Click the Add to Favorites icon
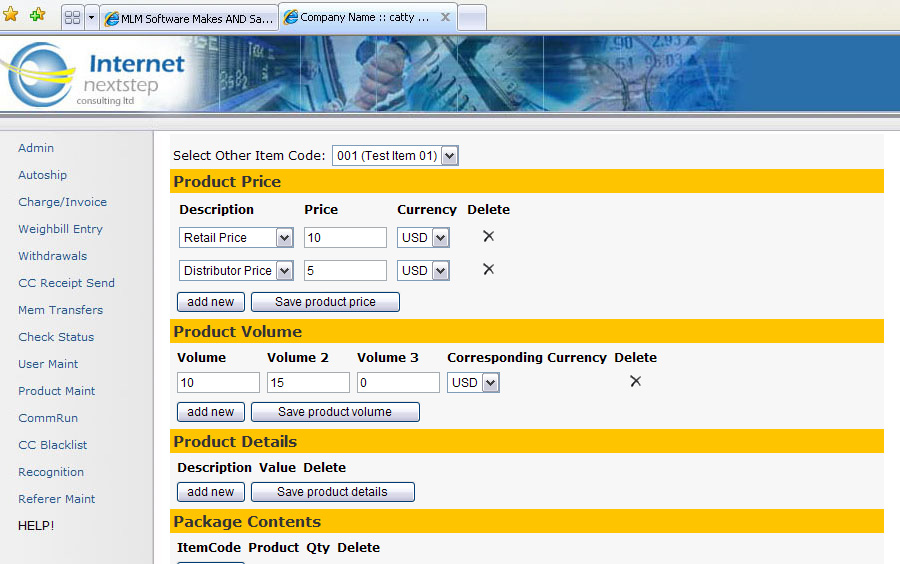The height and width of the screenshot is (564, 900). (37, 15)
